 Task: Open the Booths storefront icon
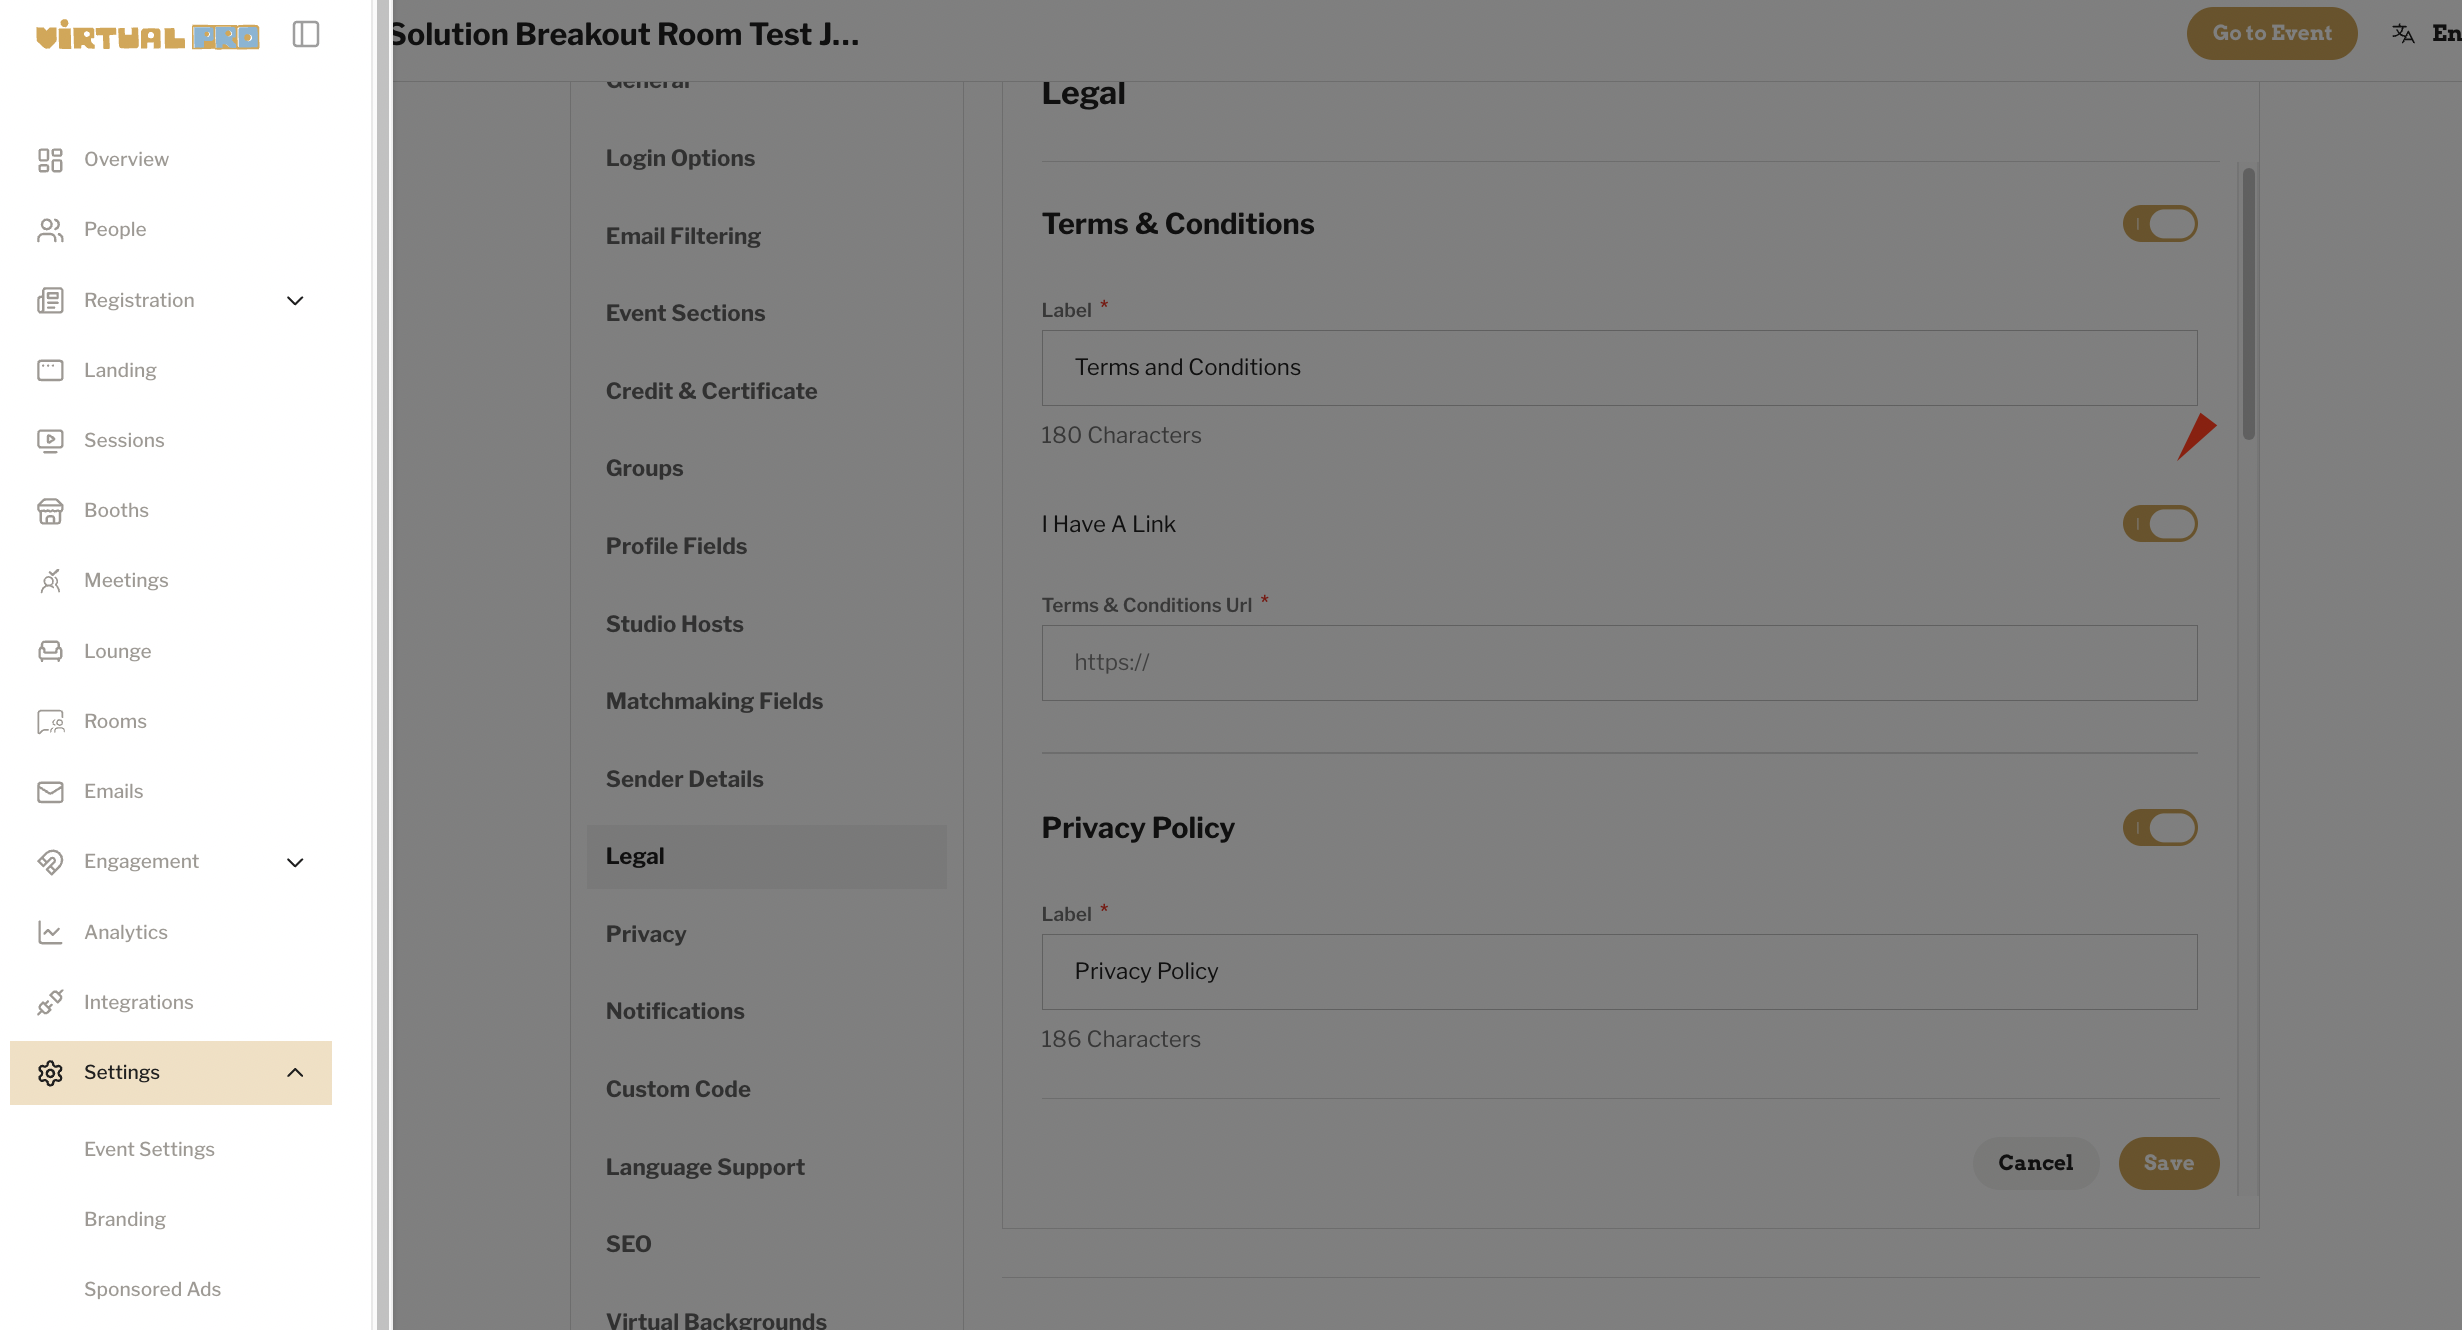click(50, 511)
